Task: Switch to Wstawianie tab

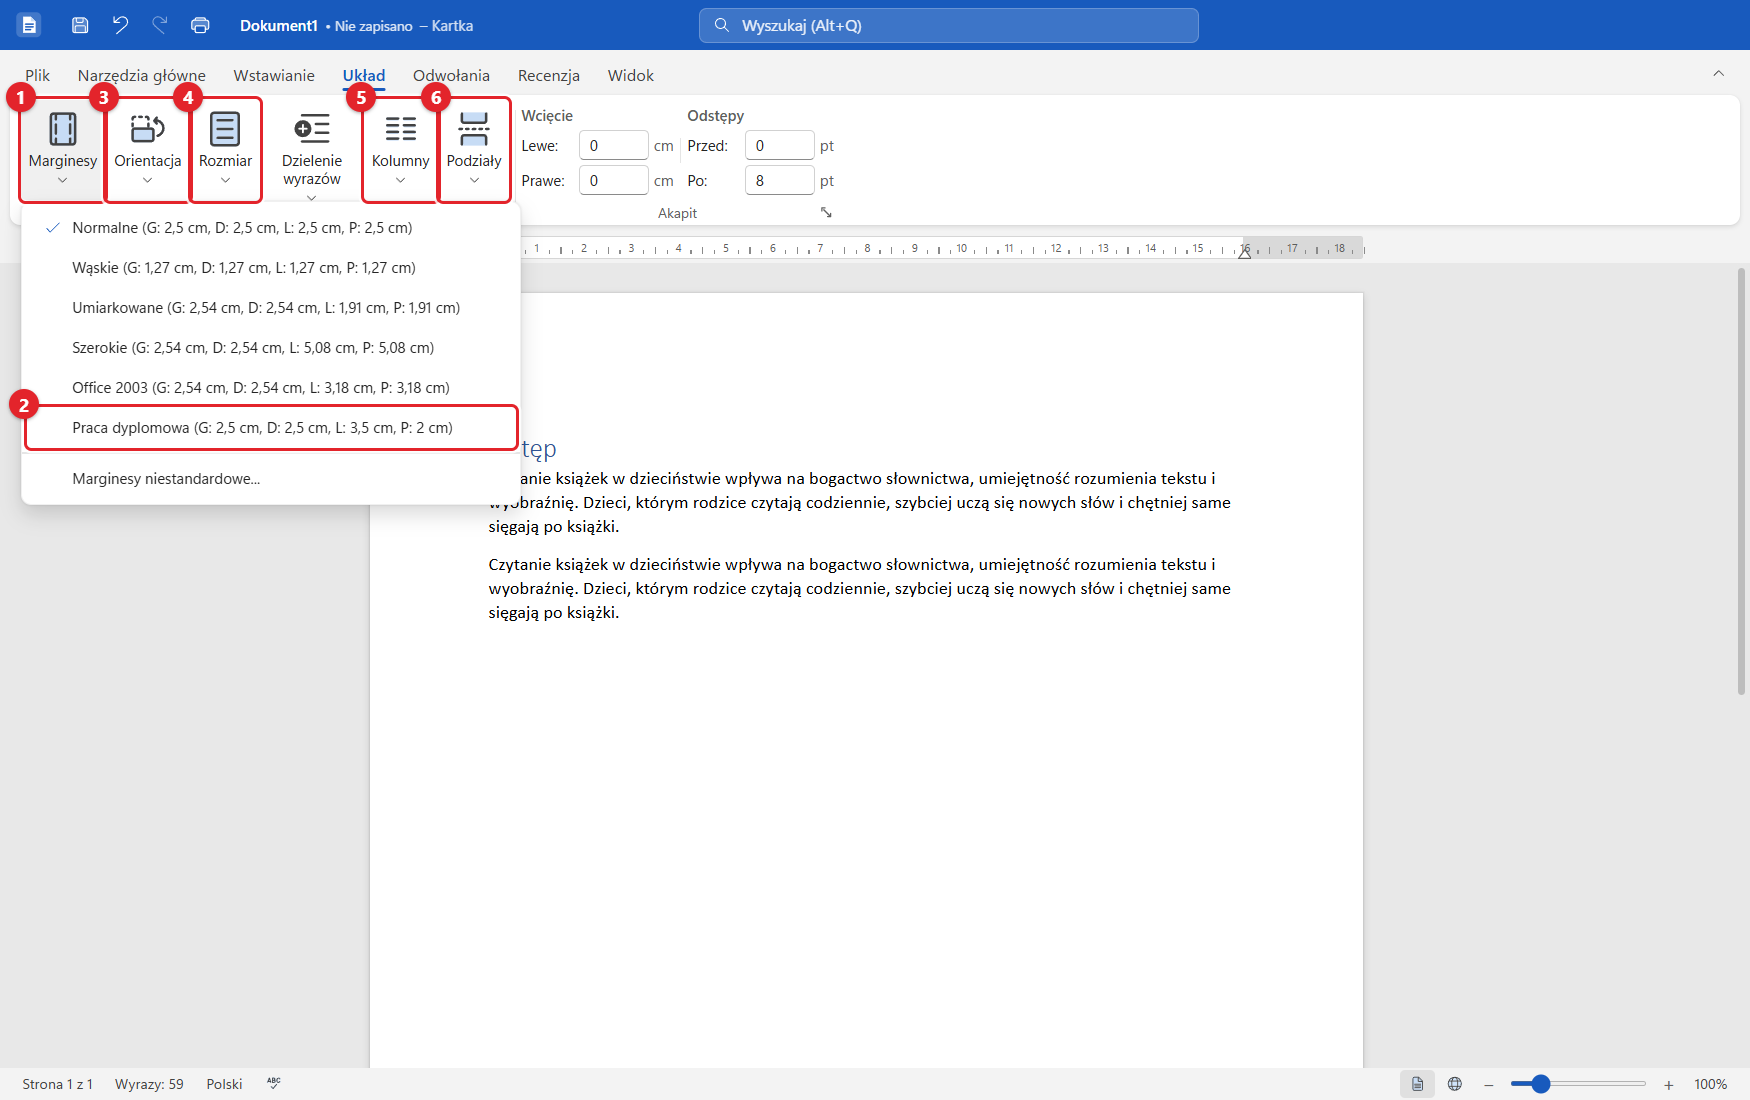Action: click(x=274, y=75)
